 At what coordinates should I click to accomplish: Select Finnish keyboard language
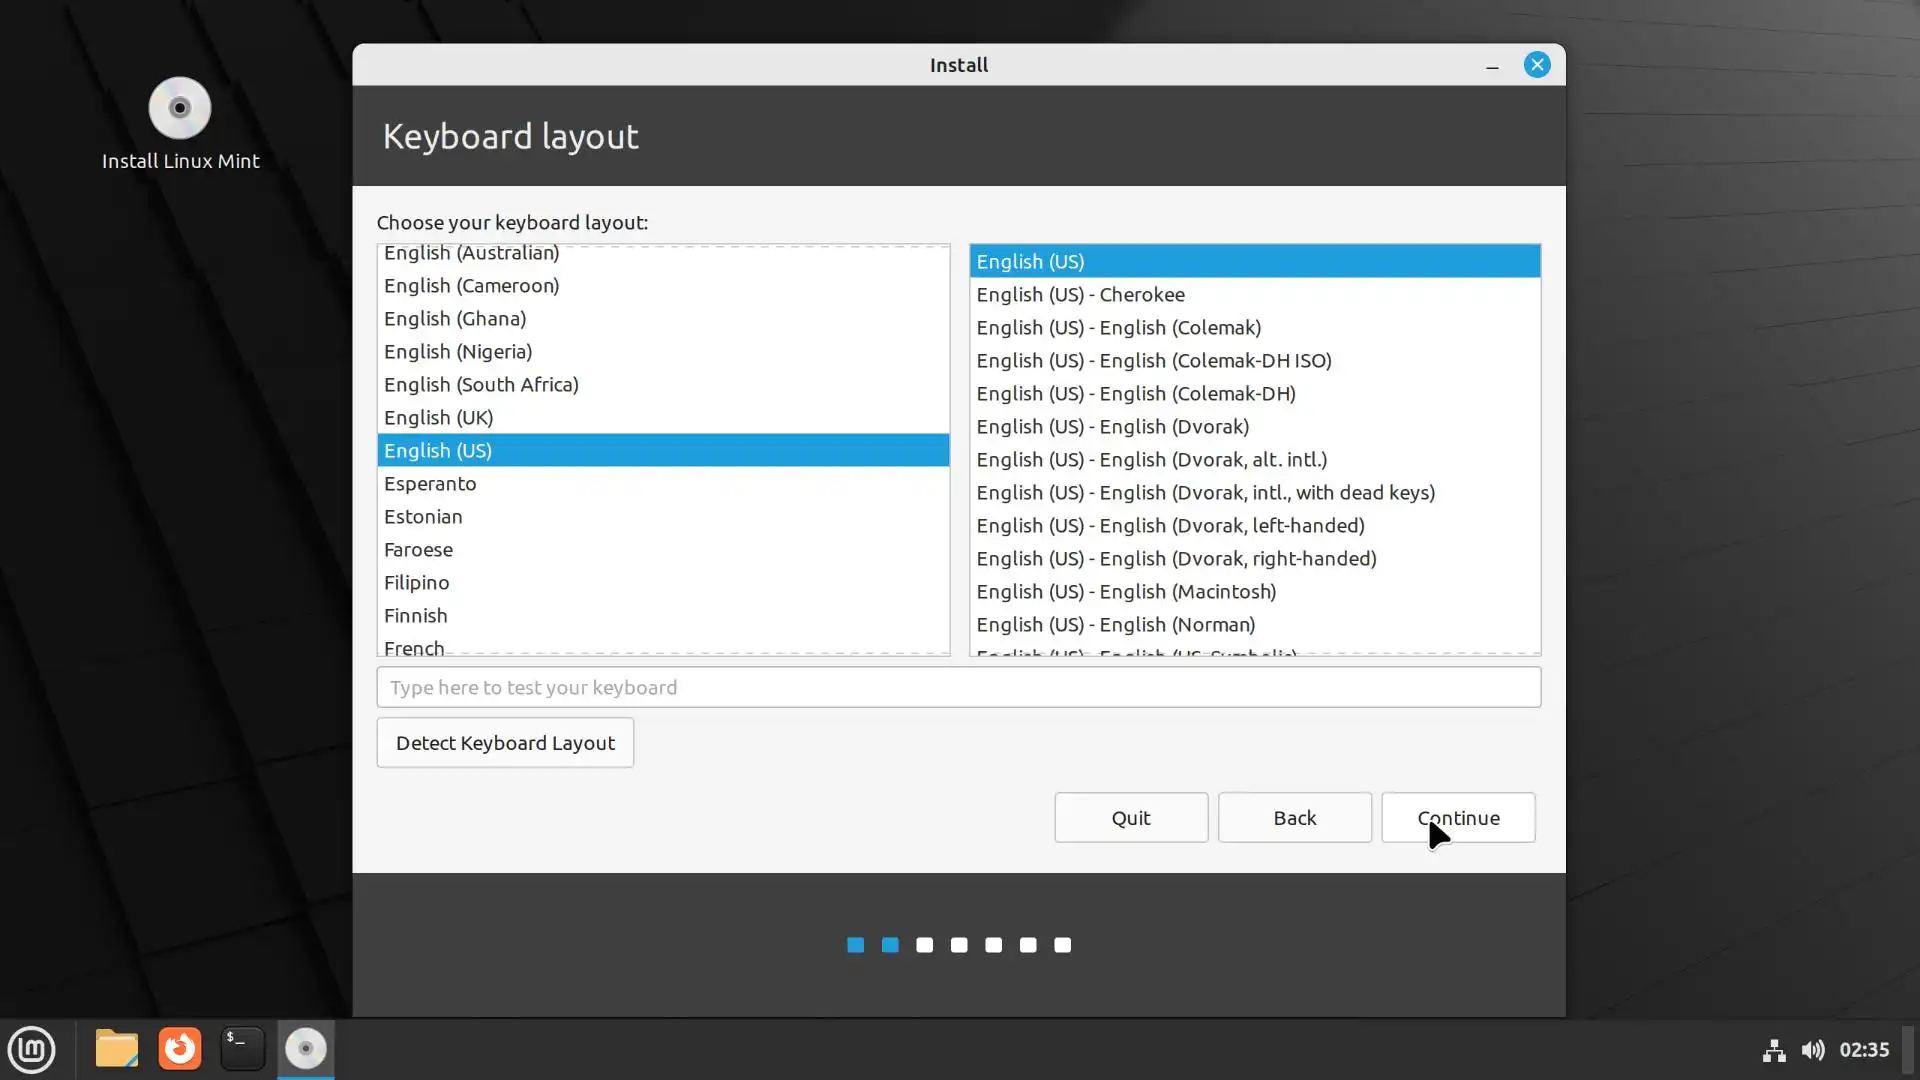416,616
